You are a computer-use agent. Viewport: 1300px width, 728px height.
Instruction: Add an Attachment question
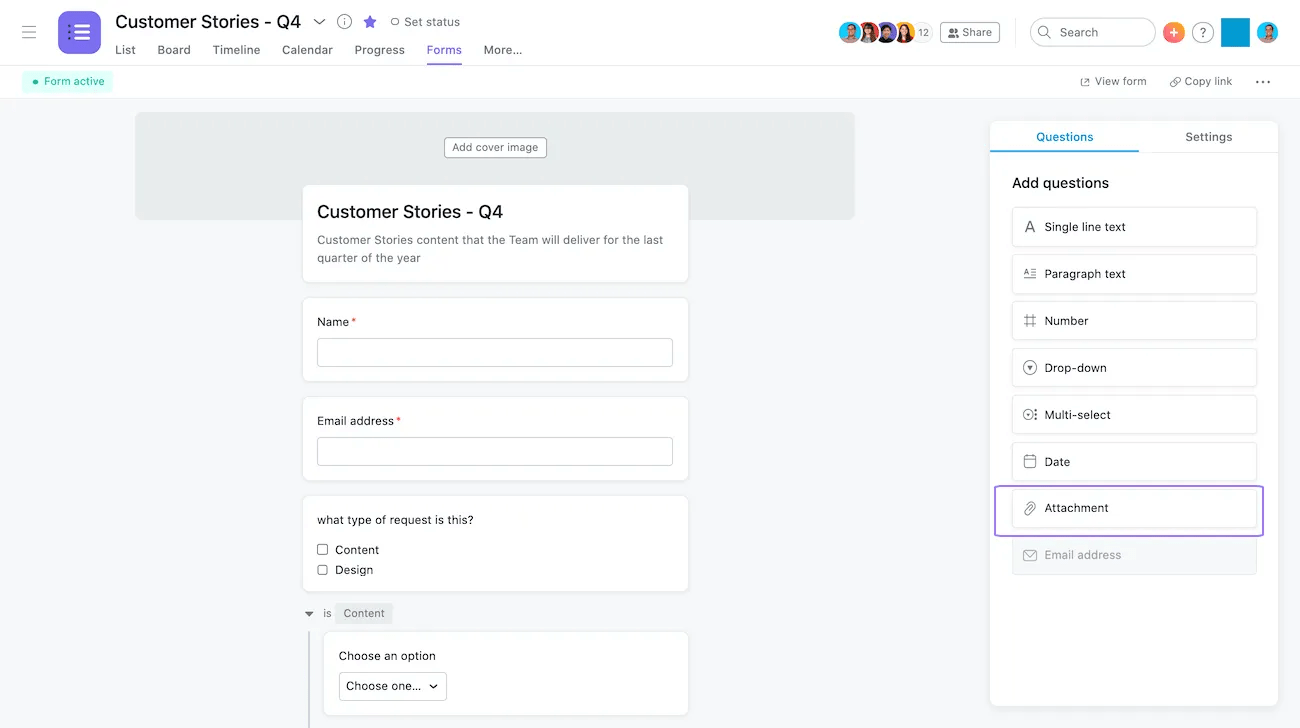coord(1133,508)
